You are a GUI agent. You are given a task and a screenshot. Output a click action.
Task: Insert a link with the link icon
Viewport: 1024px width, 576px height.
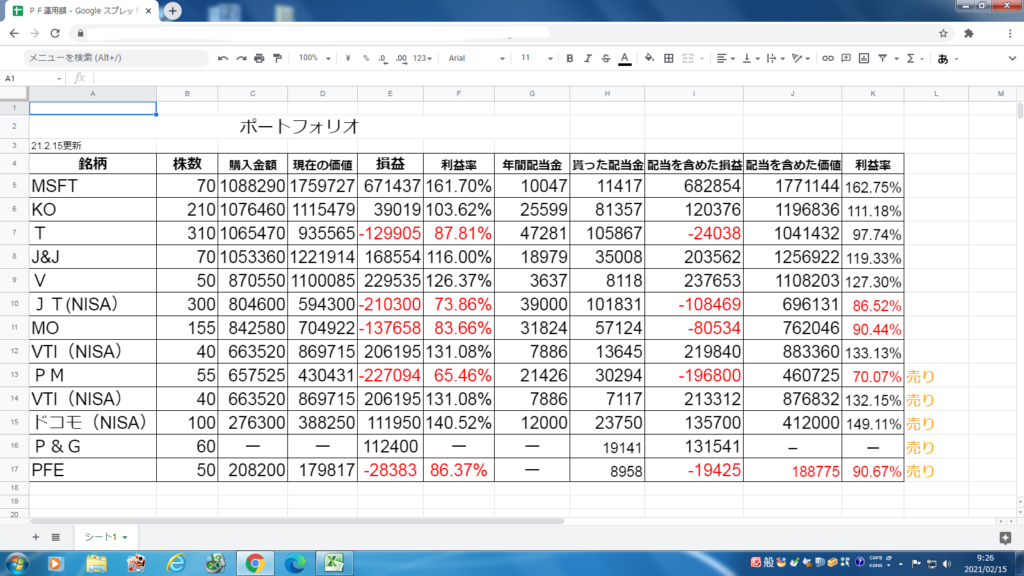point(827,58)
